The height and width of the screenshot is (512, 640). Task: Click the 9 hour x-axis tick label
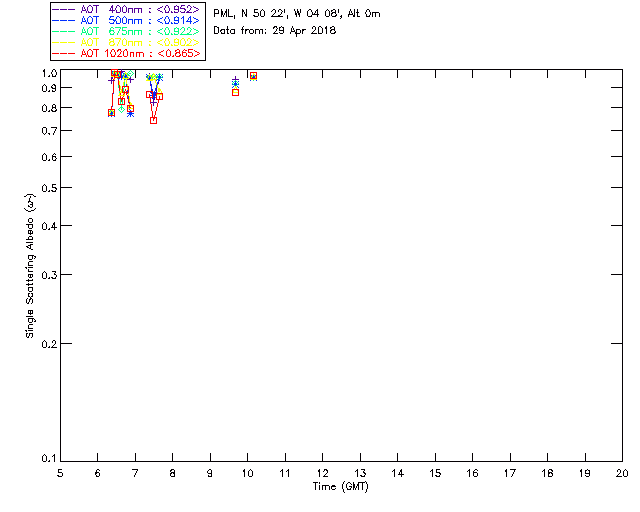(x=210, y=473)
